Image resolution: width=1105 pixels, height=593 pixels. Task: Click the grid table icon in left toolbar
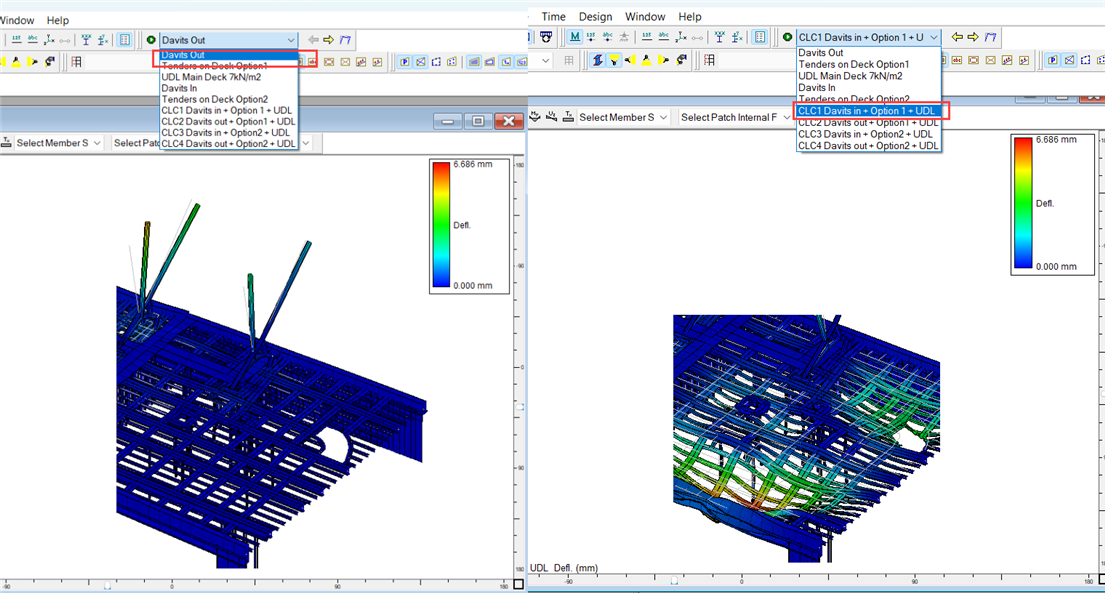click(x=77, y=61)
